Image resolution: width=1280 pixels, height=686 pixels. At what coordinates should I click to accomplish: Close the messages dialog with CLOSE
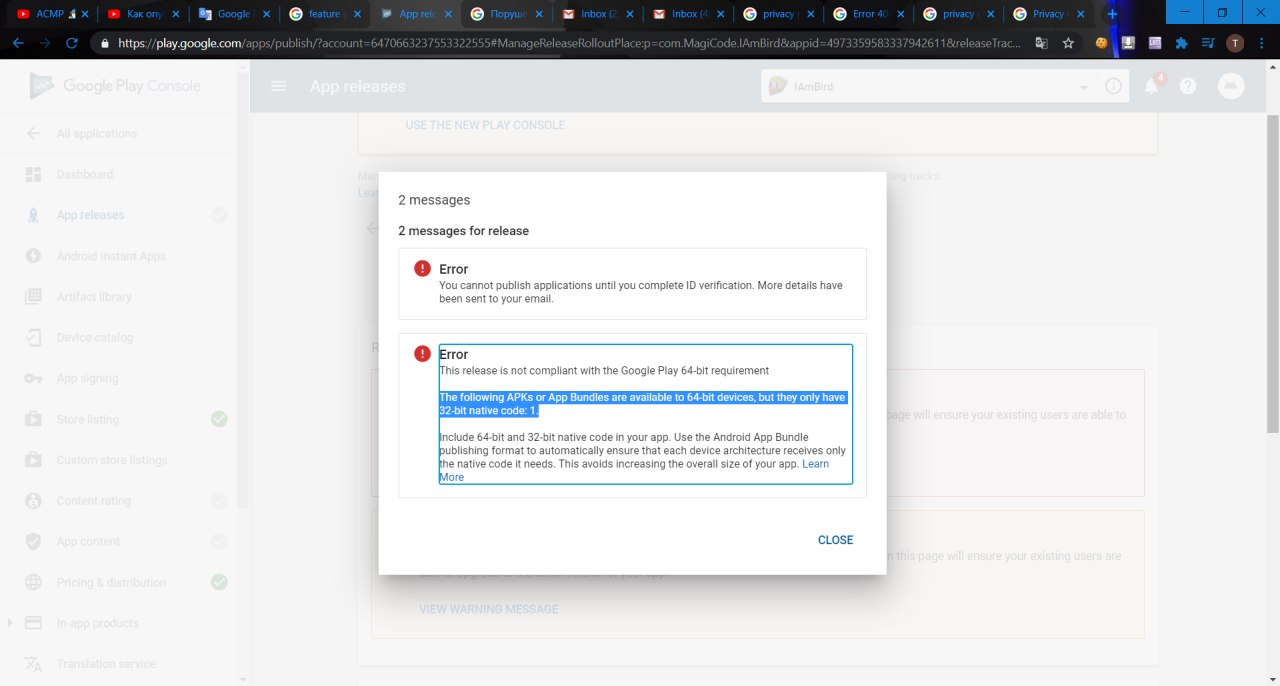pos(835,540)
